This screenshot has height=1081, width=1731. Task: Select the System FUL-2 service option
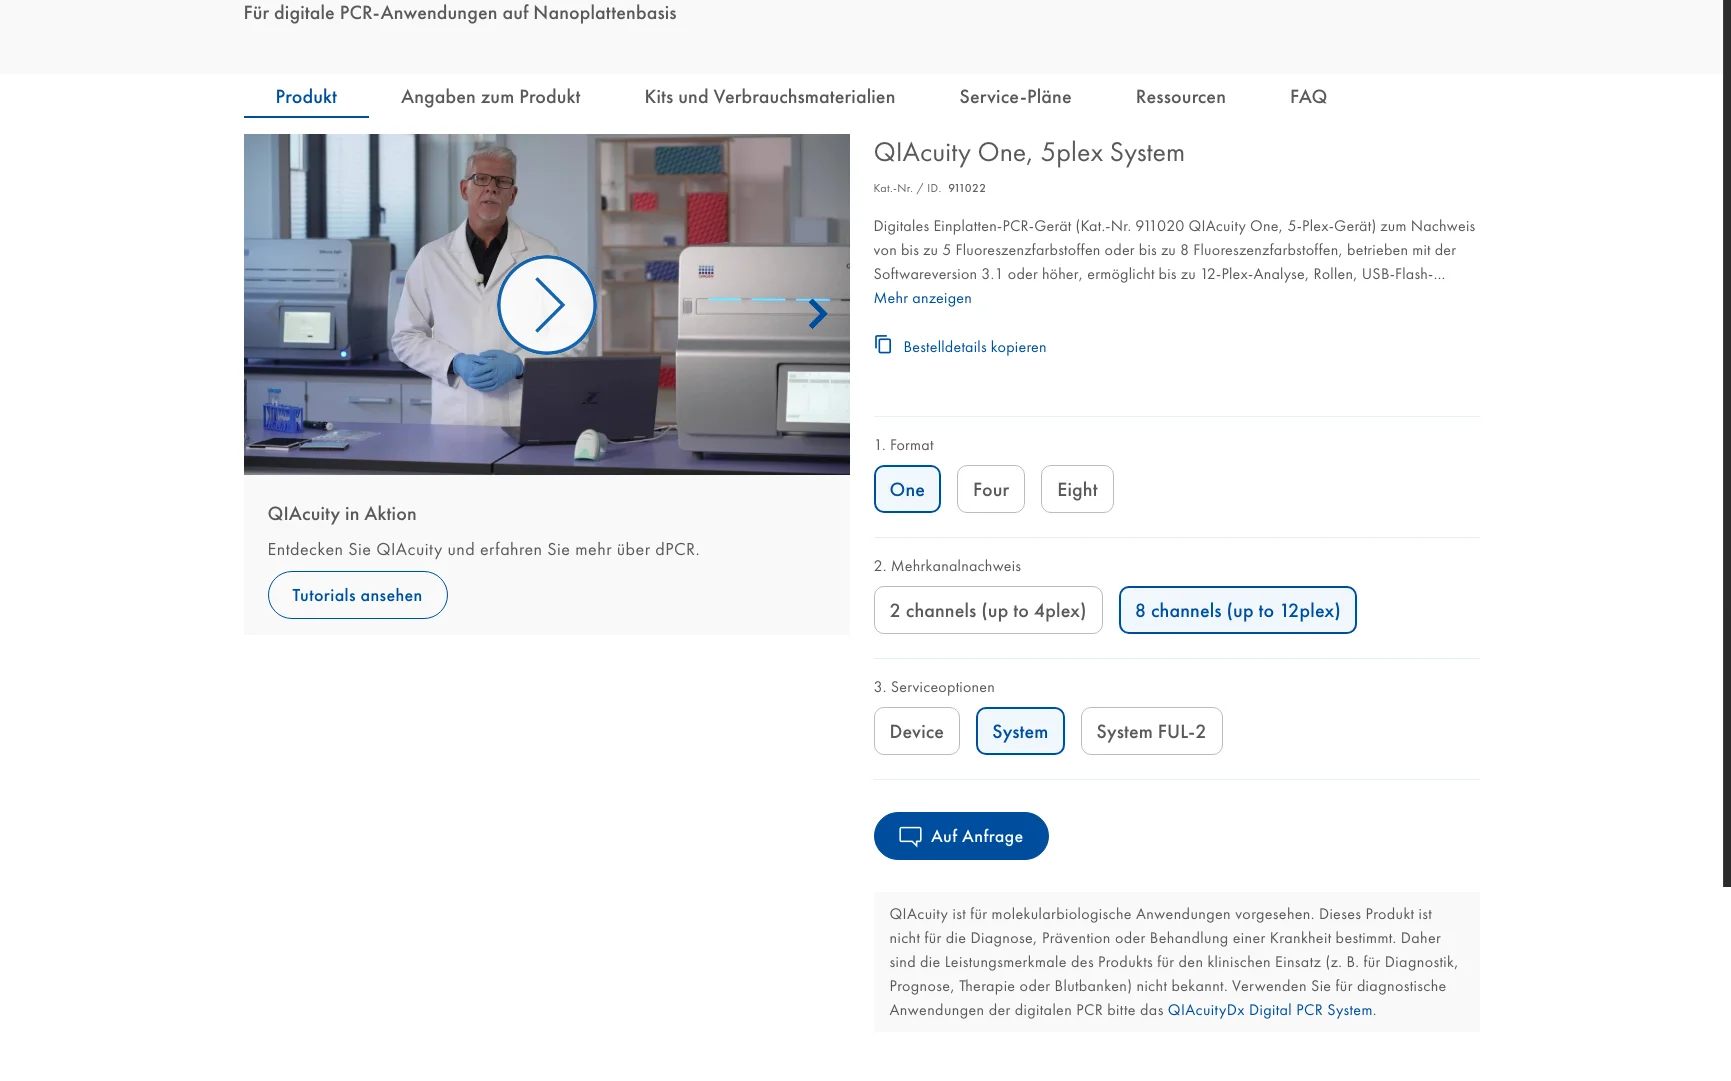point(1151,731)
